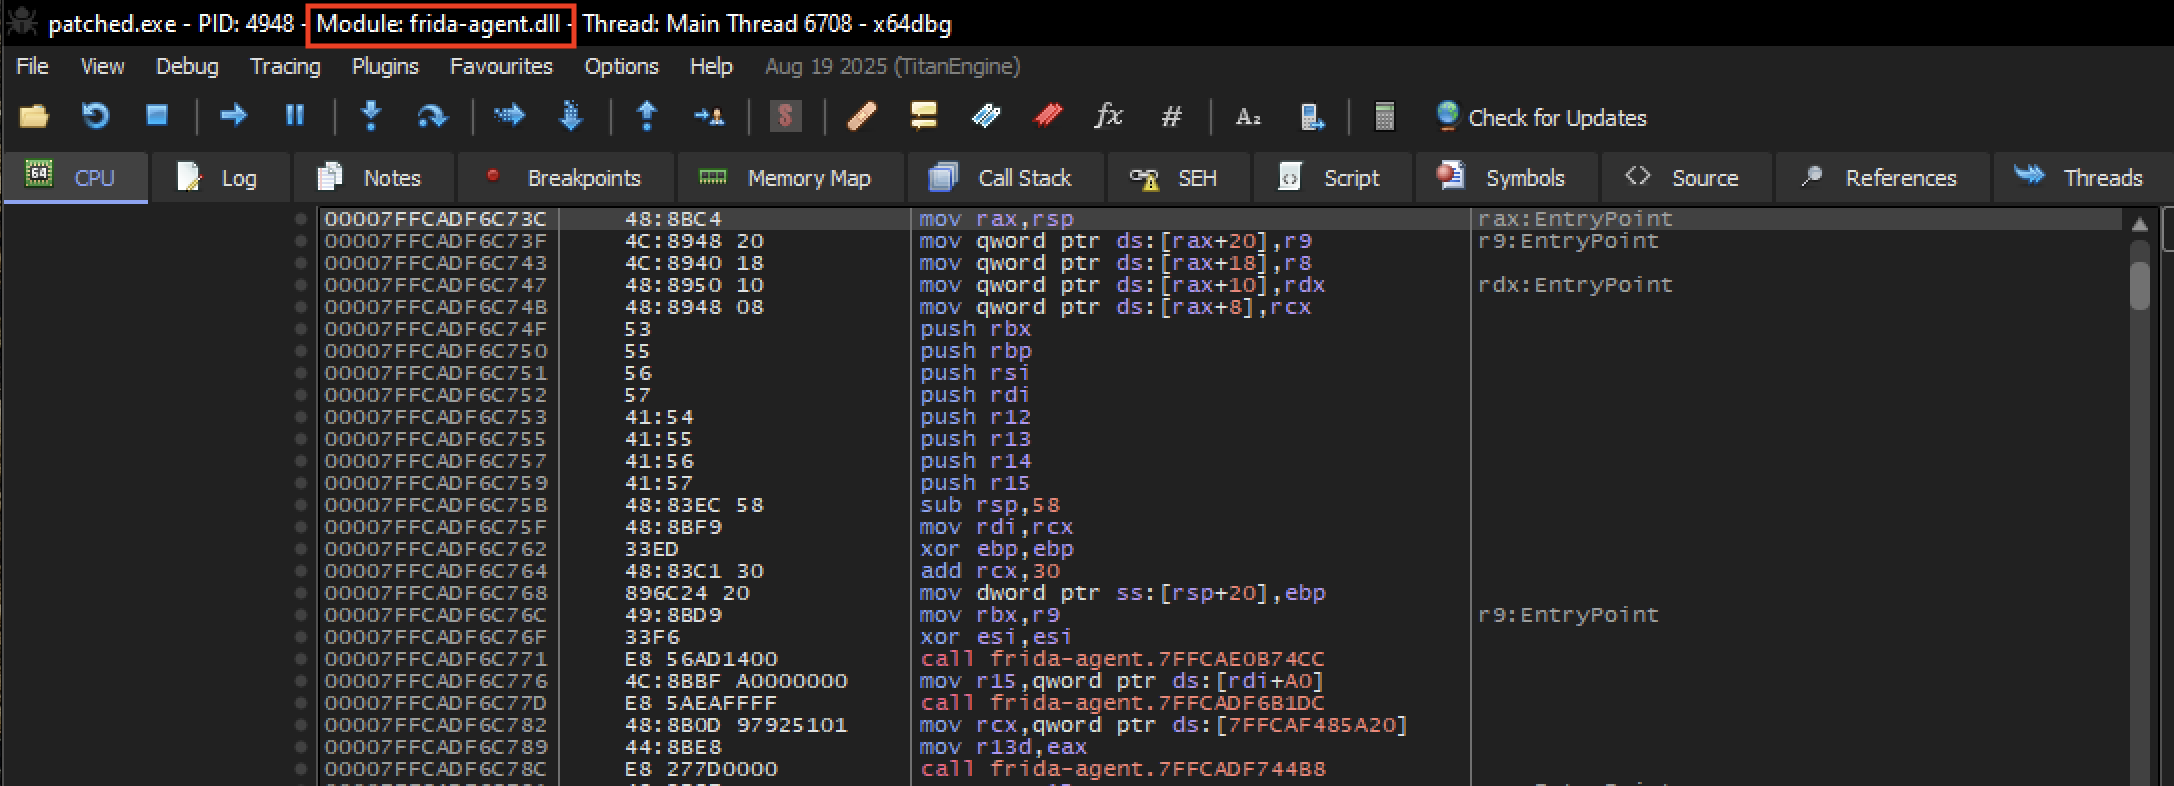Open the Functions list (fx icon)
The width and height of the screenshot is (2174, 786).
(x=1108, y=117)
